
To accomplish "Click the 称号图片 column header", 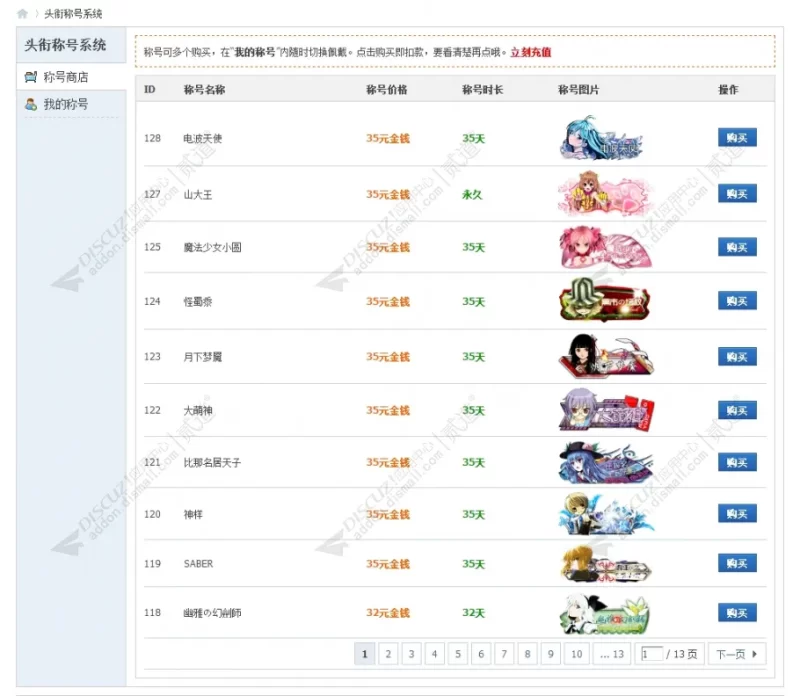I will [x=578, y=90].
